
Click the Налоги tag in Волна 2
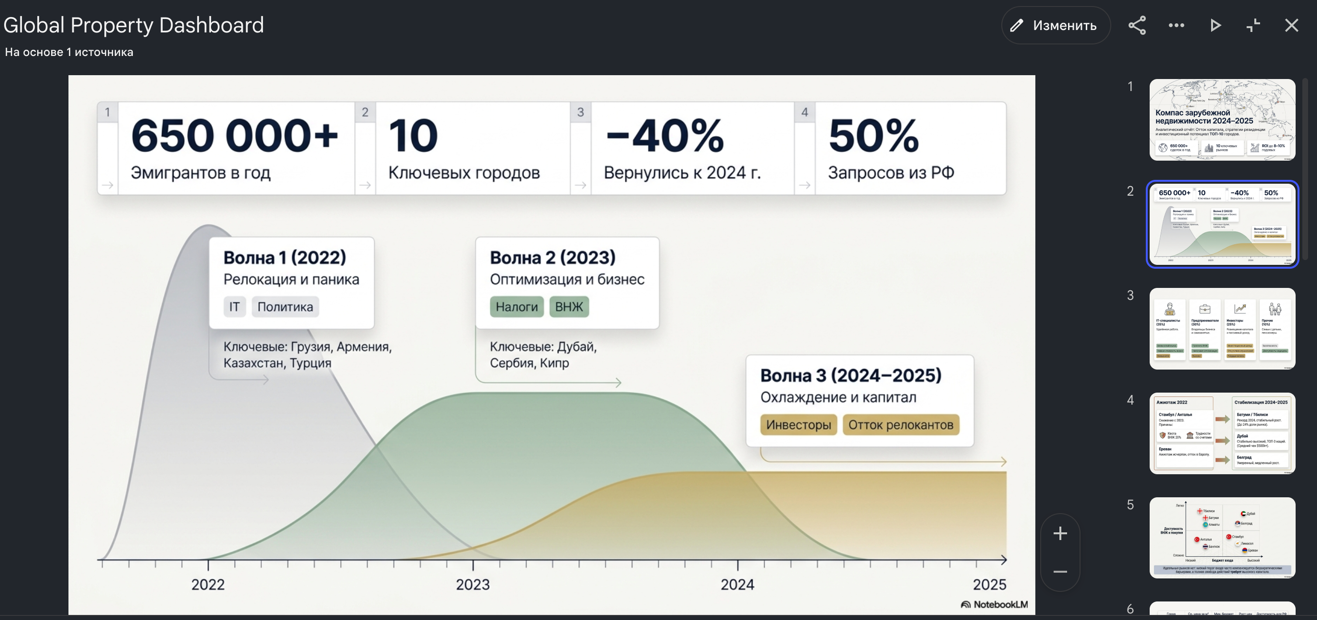click(517, 307)
